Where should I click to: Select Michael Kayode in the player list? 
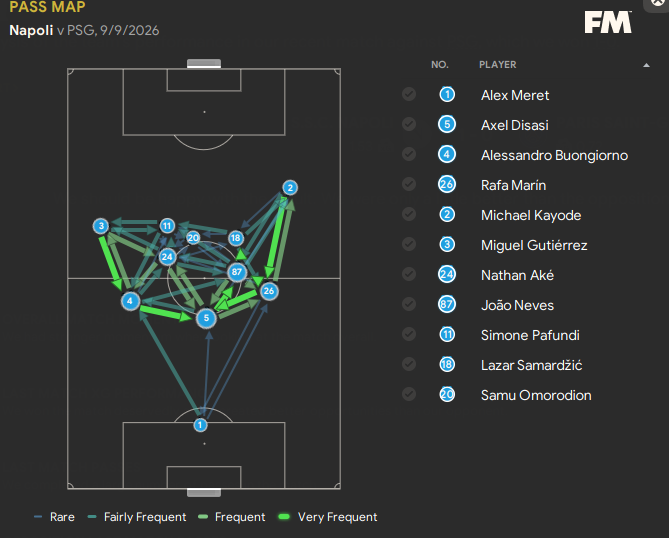531,215
